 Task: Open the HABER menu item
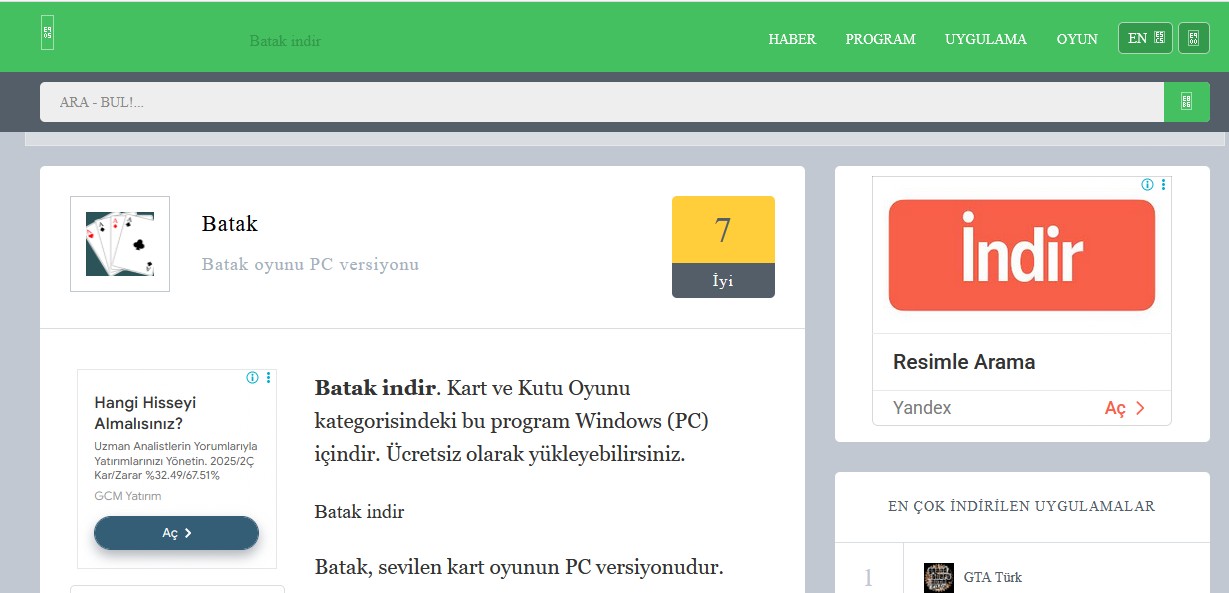(x=792, y=39)
